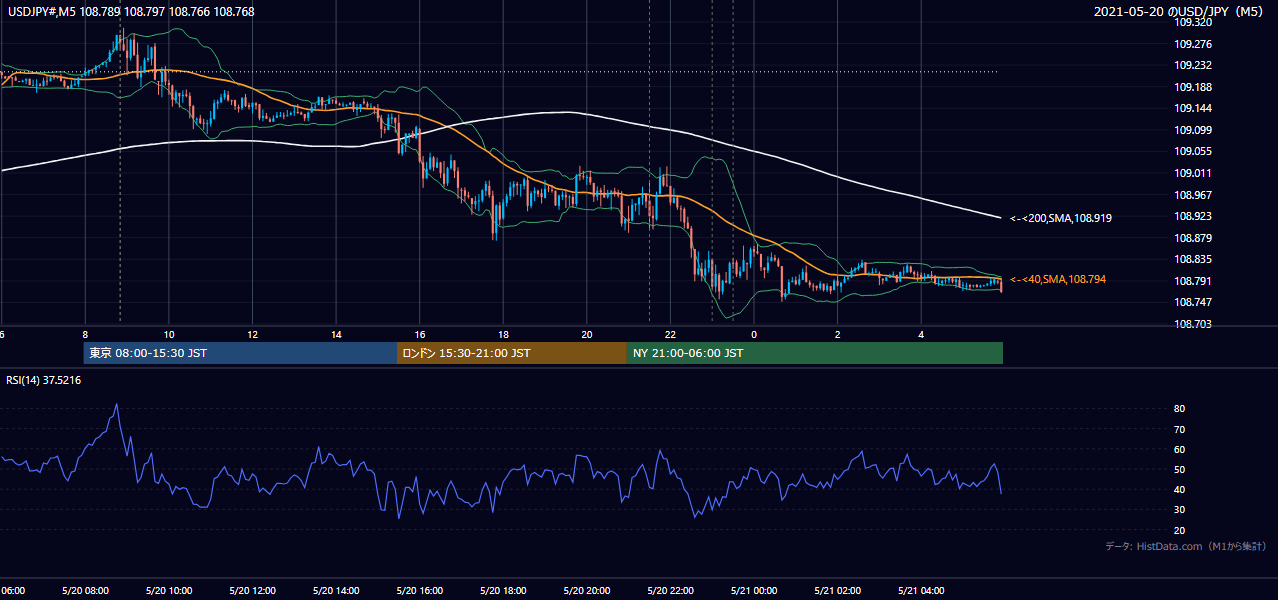
Task: Click price axis value 109.320
Action: 1192,22
